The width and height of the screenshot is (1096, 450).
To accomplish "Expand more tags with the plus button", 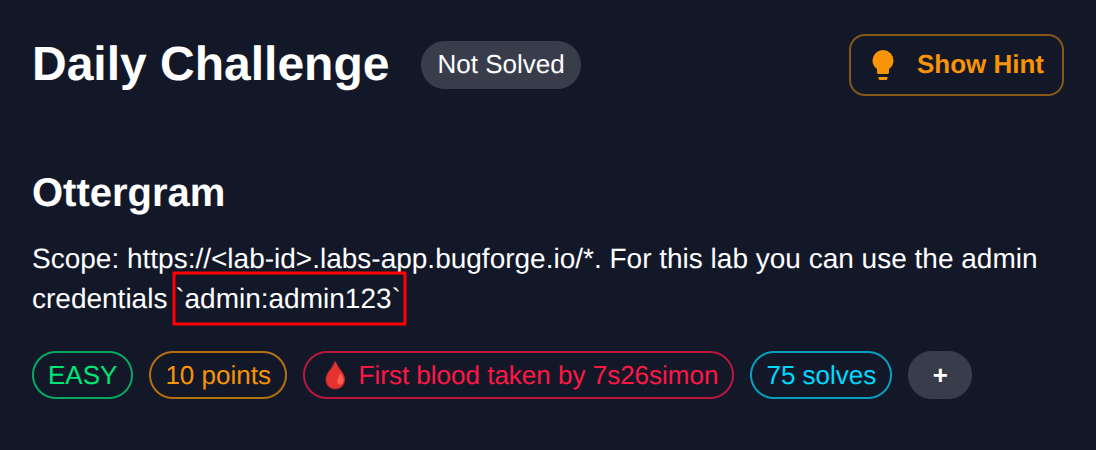I will pyautogui.click(x=939, y=375).
